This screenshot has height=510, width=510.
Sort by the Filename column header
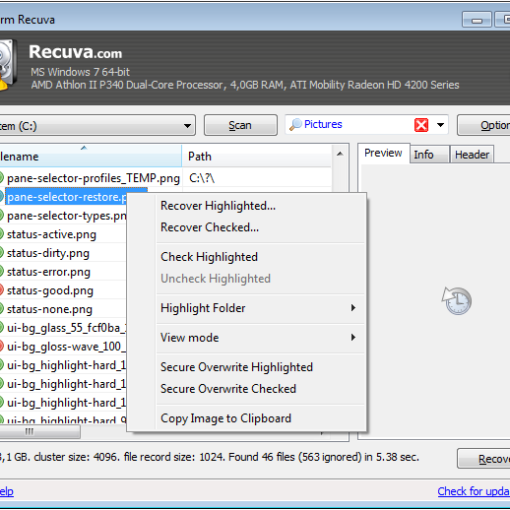pyautogui.click(x=91, y=156)
